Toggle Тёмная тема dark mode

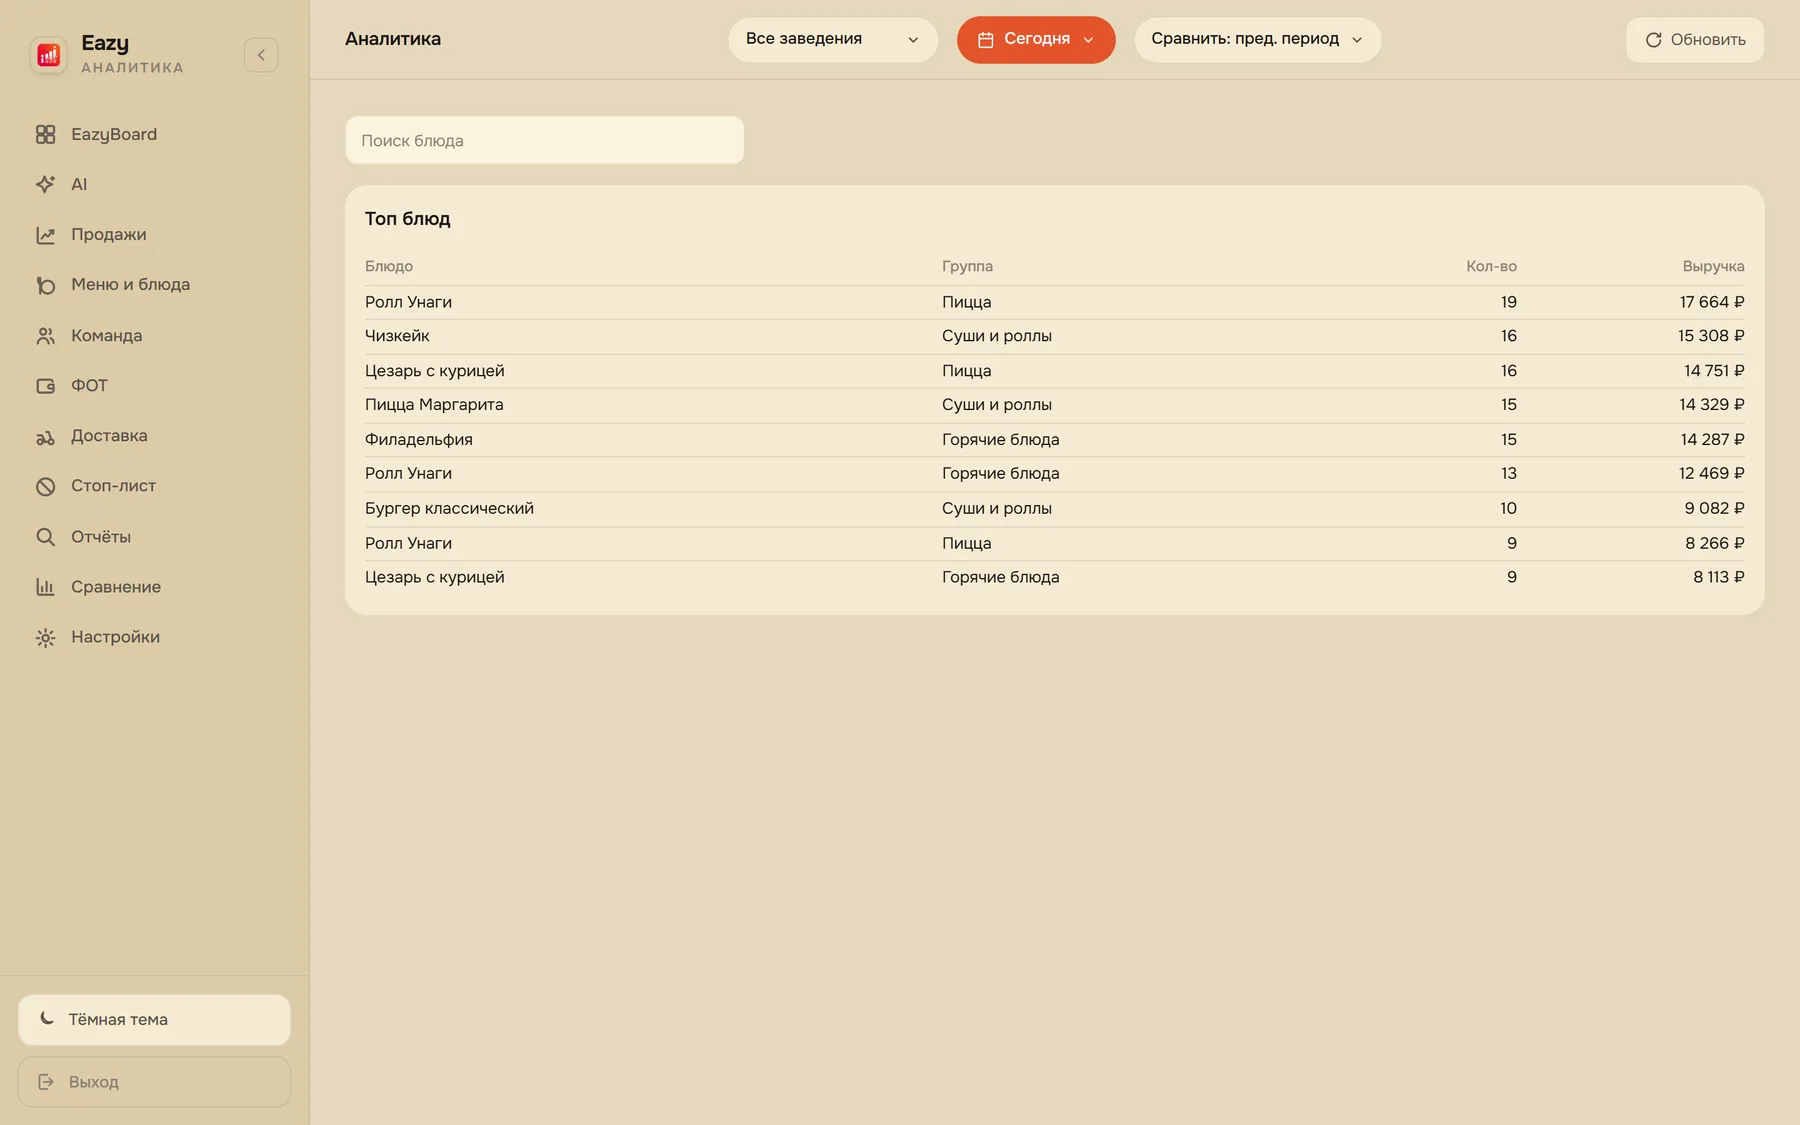[154, 1019]
